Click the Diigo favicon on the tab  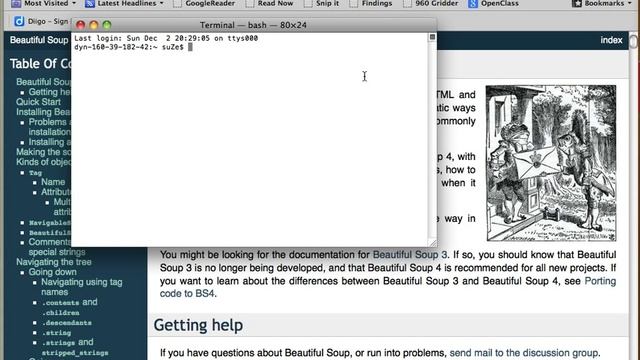tap(19, 21)
